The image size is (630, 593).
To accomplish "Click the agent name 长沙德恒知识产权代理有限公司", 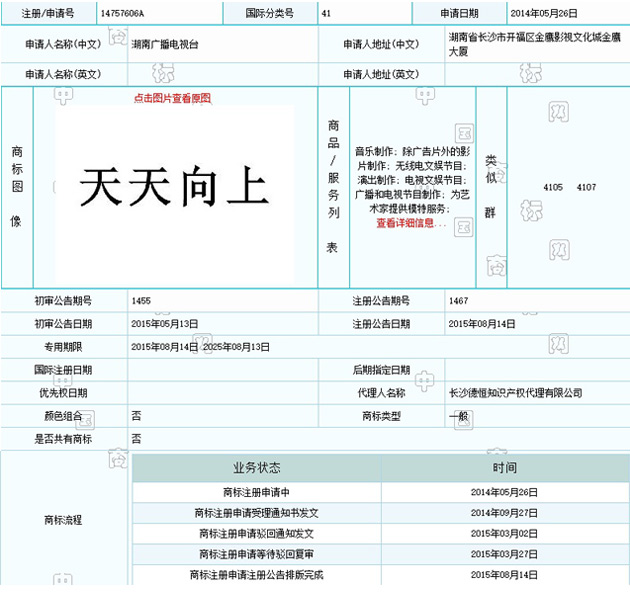I will point(516,393).
